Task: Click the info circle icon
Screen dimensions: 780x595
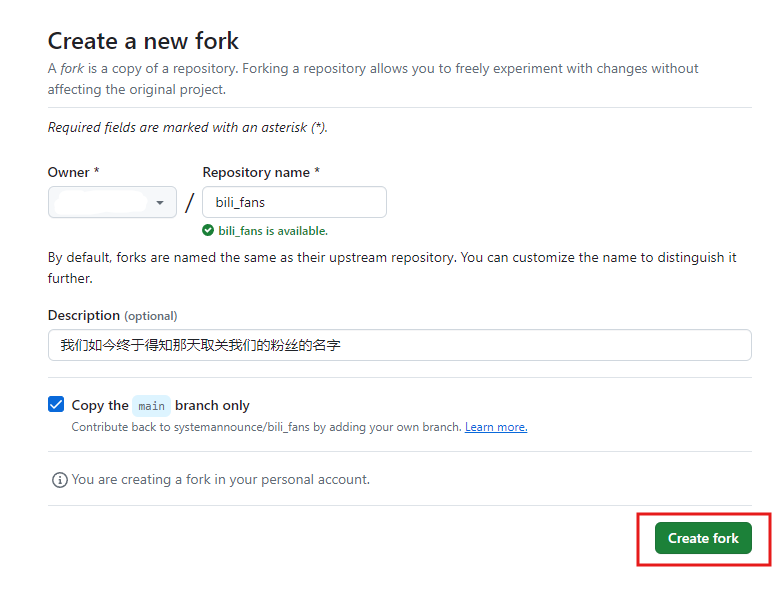Action: pos(60,480)
